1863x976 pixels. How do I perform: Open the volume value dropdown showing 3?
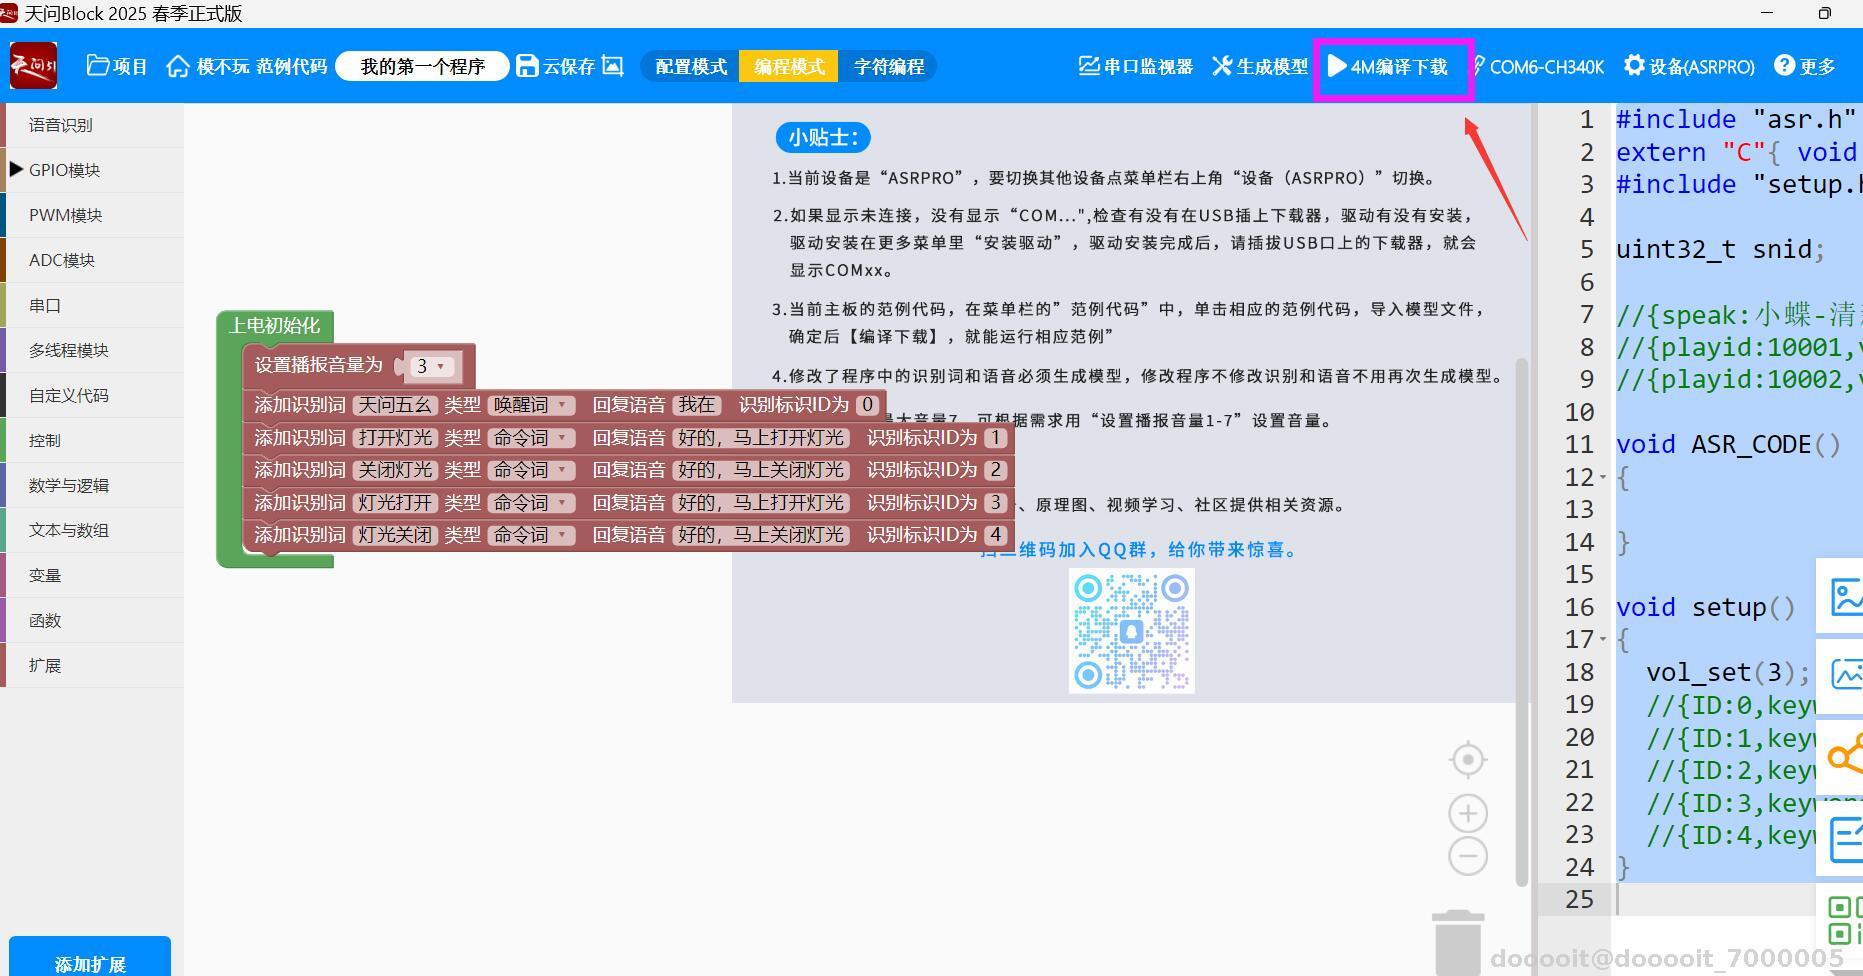coord(429,366)
